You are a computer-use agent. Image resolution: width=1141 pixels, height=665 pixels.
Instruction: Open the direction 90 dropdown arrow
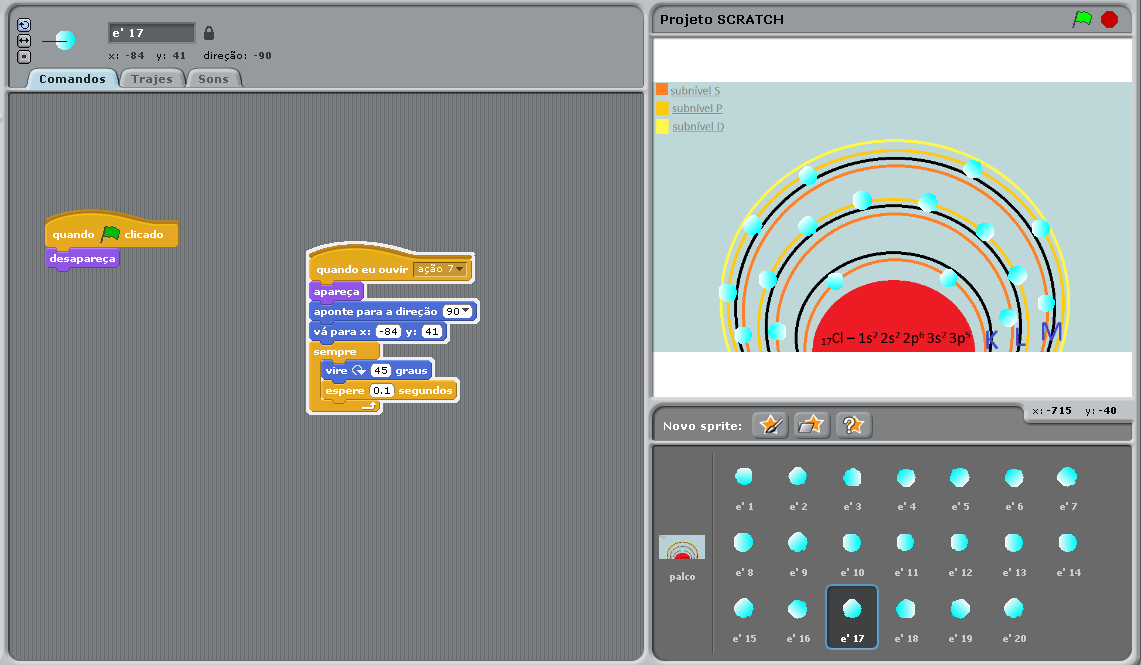pyautogui.click(x=466, y=311)
